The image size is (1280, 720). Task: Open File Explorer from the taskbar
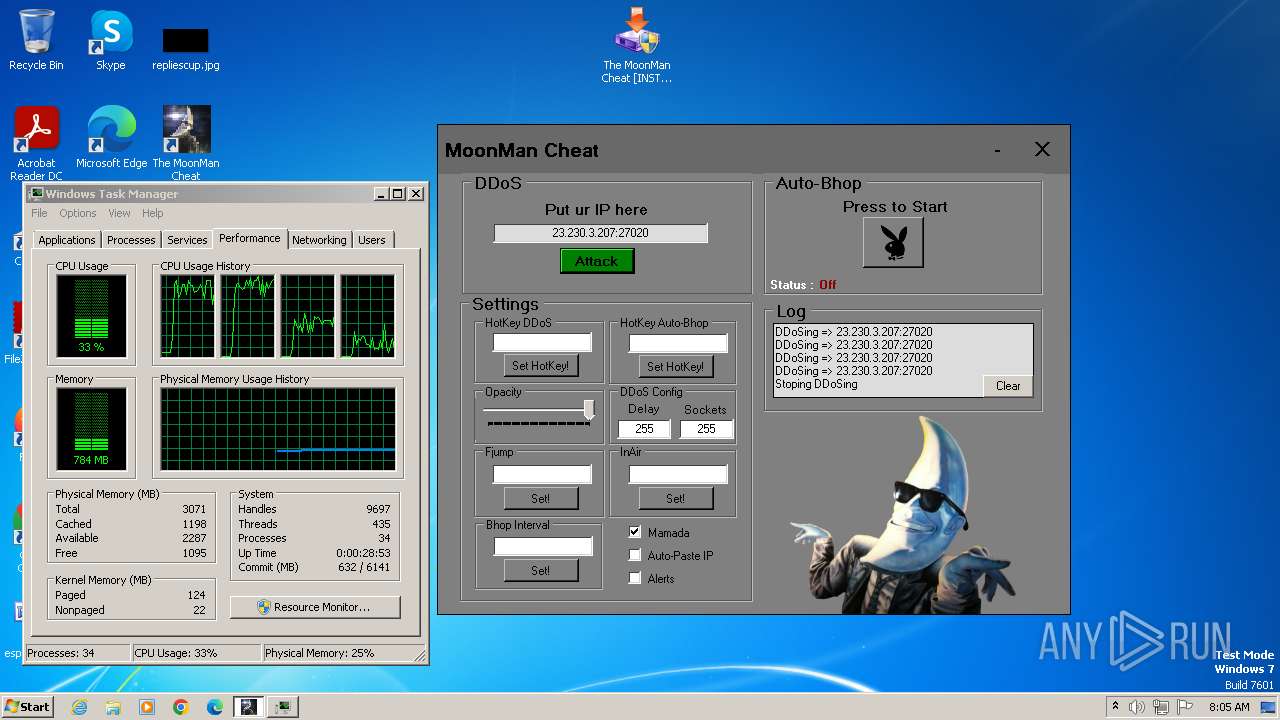pos(113,707)
